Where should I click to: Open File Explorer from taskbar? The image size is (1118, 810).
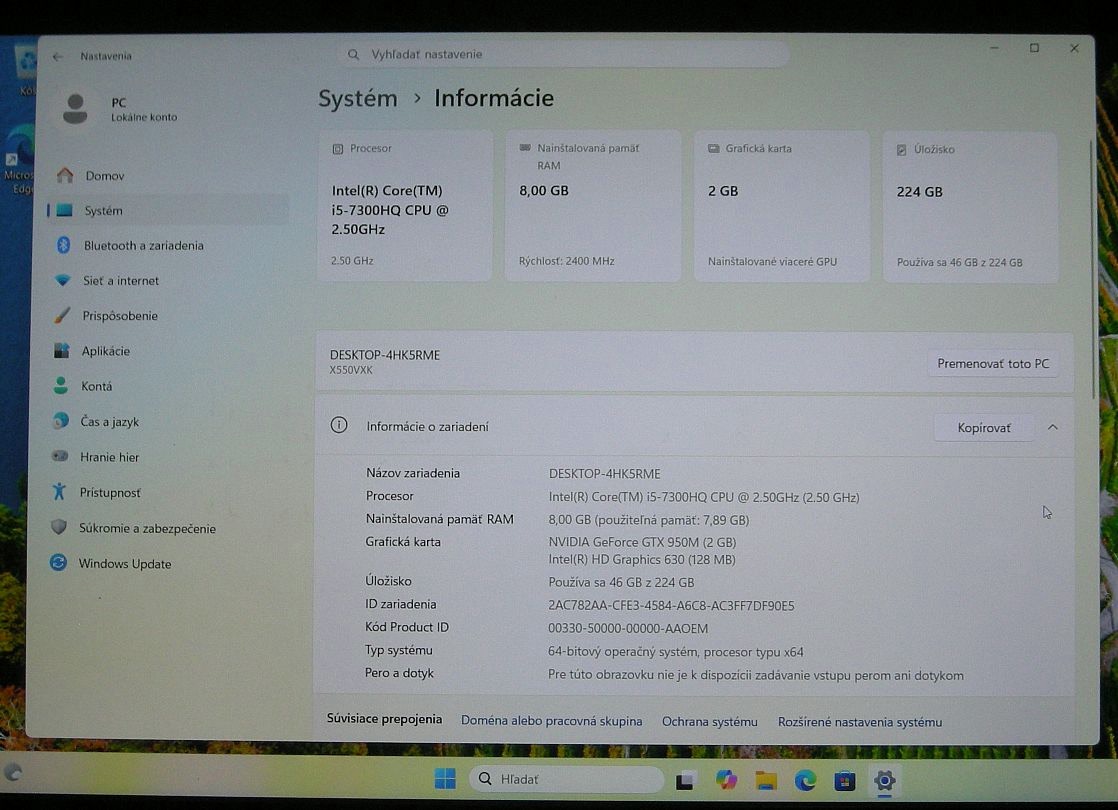[x=766, y=780]
